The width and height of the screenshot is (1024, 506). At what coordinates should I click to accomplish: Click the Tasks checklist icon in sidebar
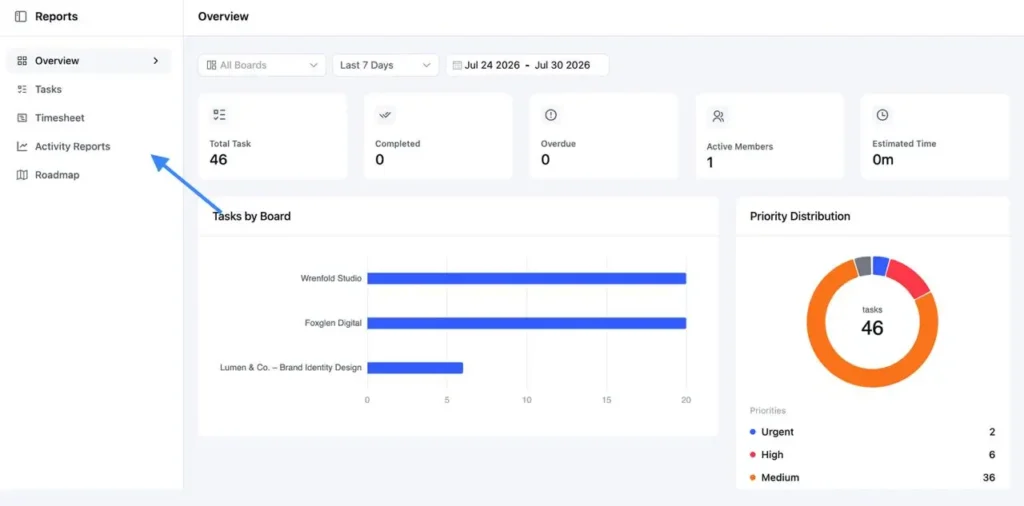tap(22, 89)
